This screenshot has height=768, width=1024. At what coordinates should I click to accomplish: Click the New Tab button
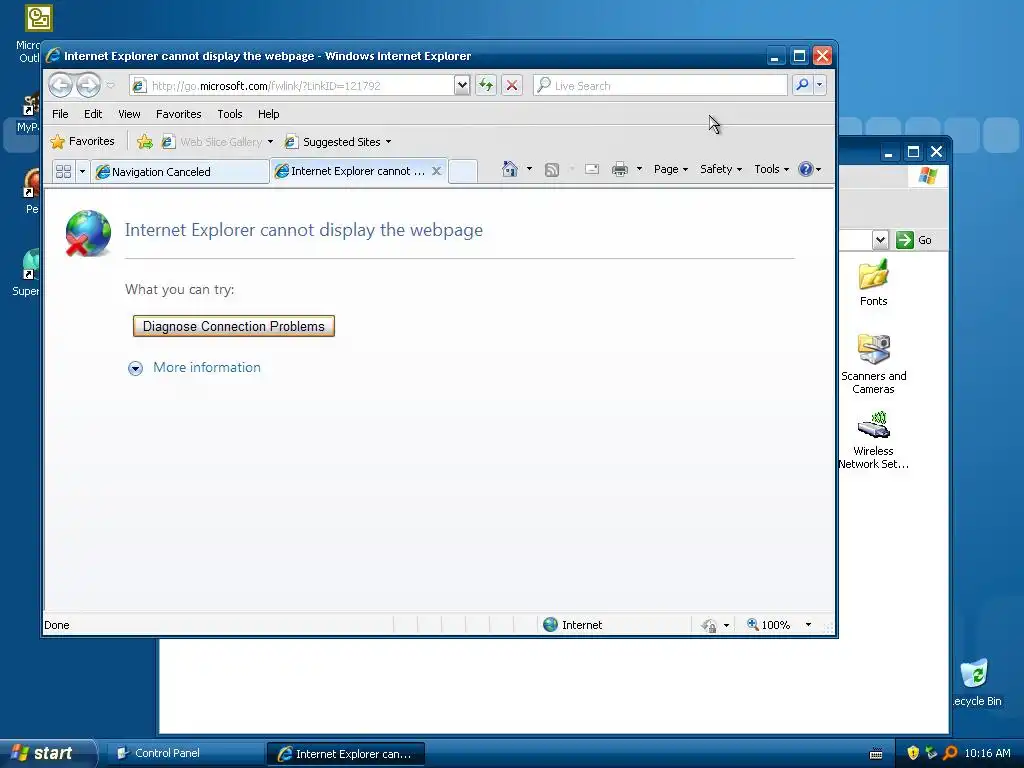pyautogui.click(x=463, y=171)
